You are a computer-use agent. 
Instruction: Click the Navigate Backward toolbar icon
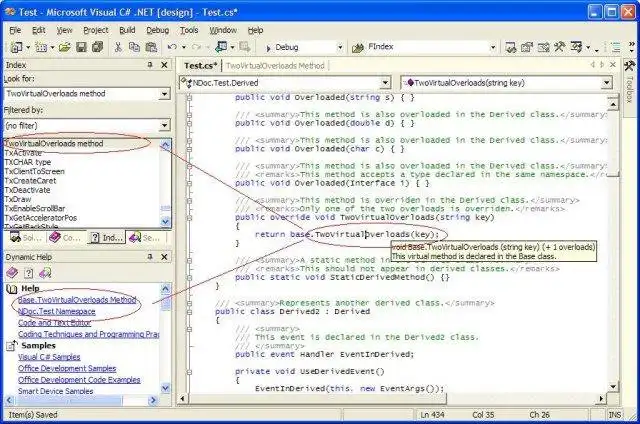point(221,47)
